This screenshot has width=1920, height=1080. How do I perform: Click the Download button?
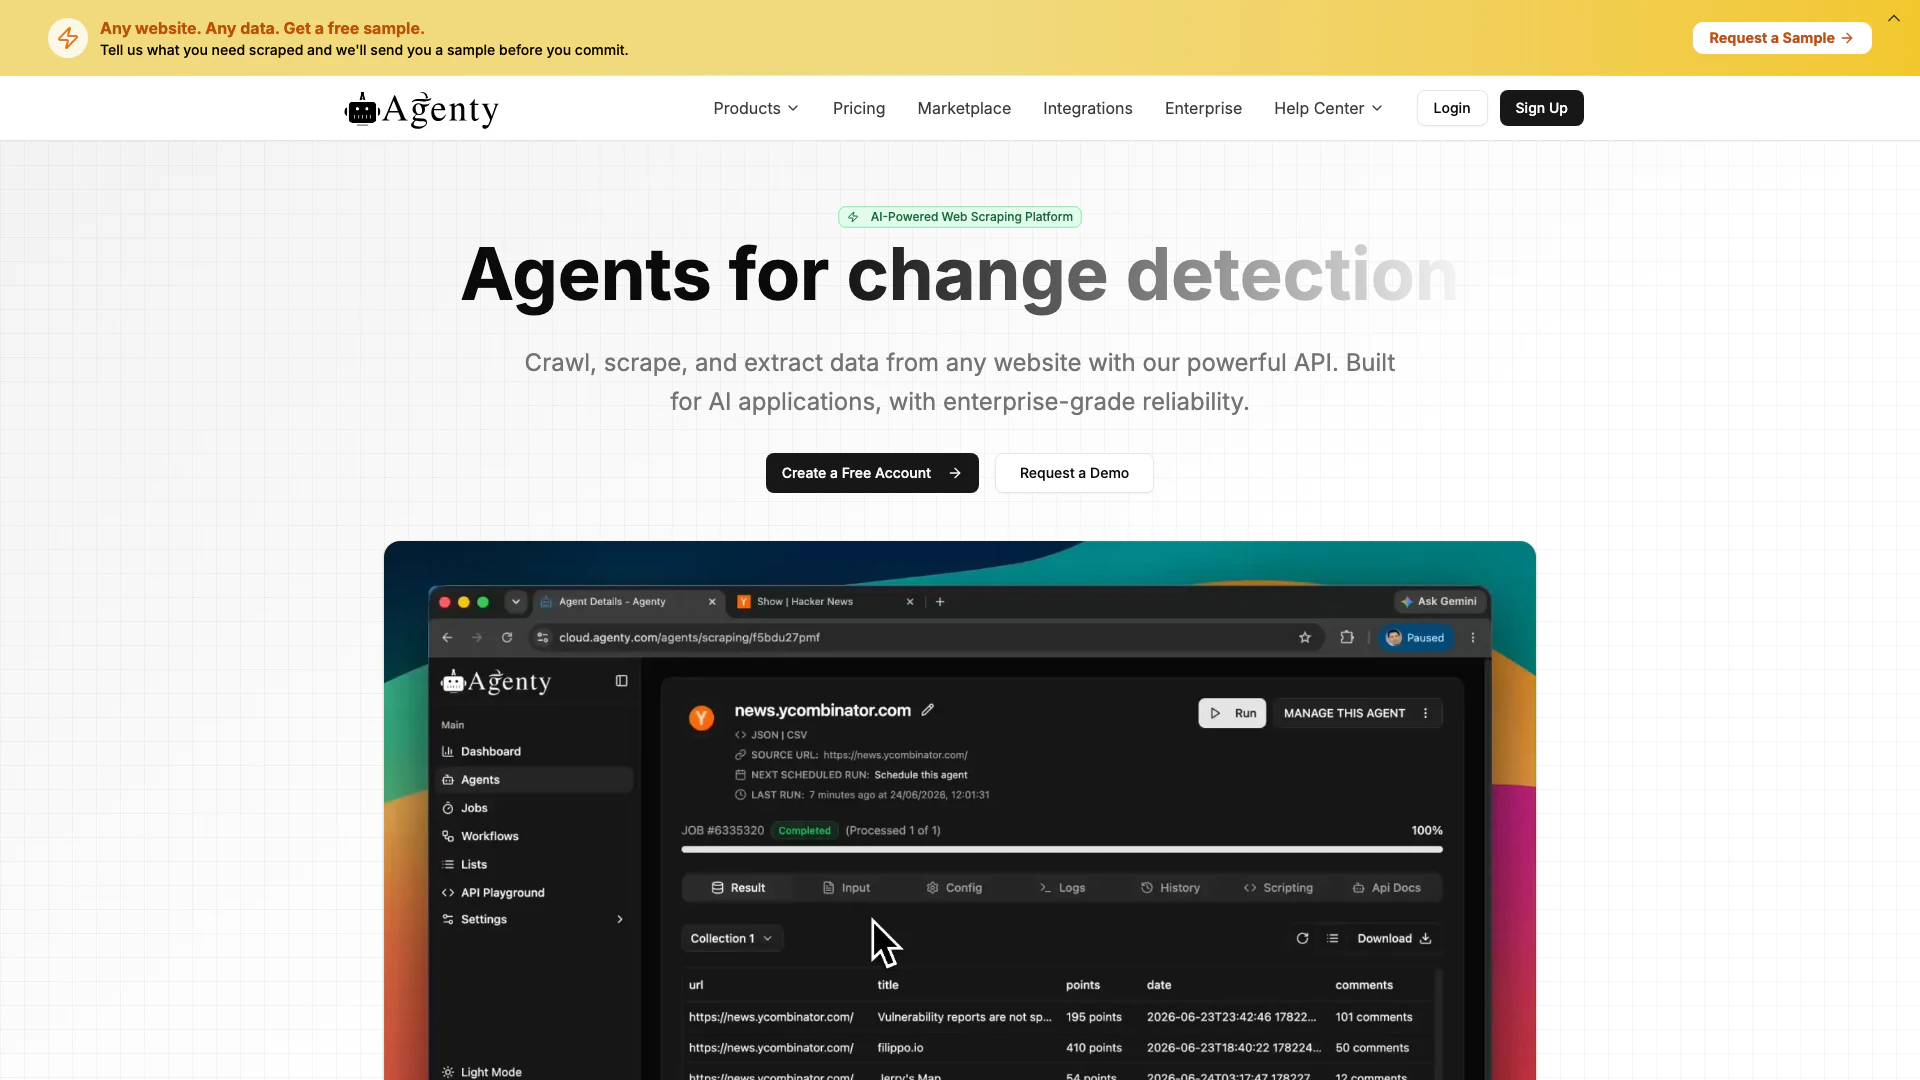(1394, 938)
